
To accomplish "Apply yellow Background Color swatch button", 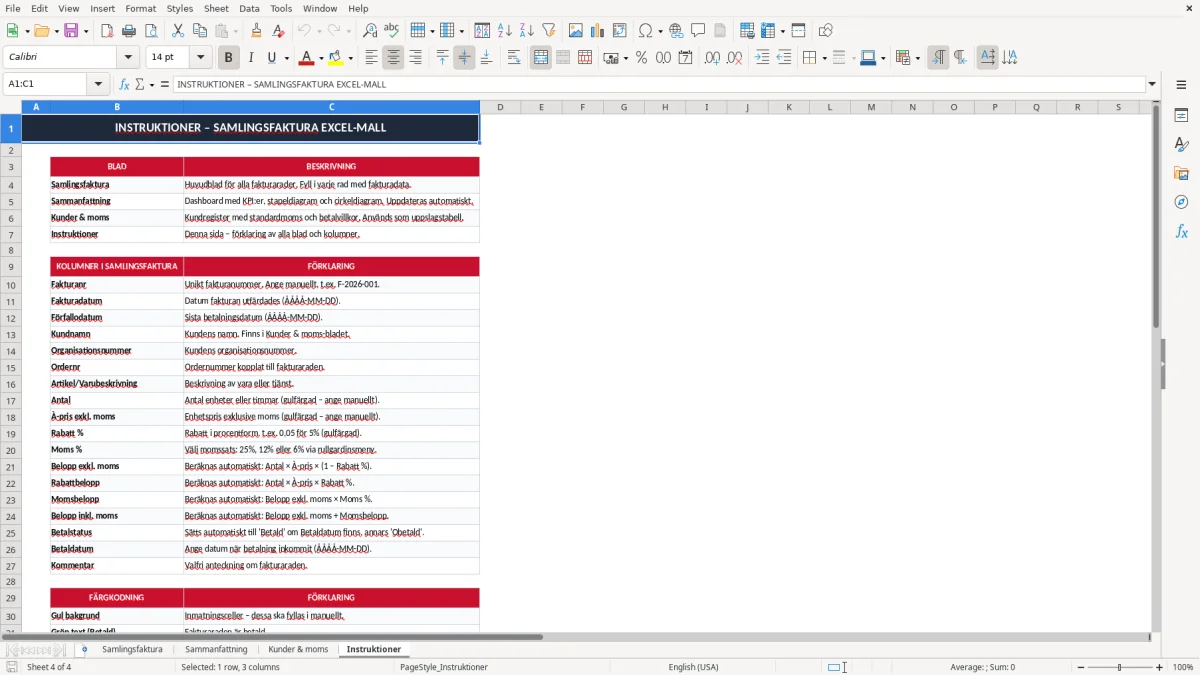I will click(x=337, y=58).
